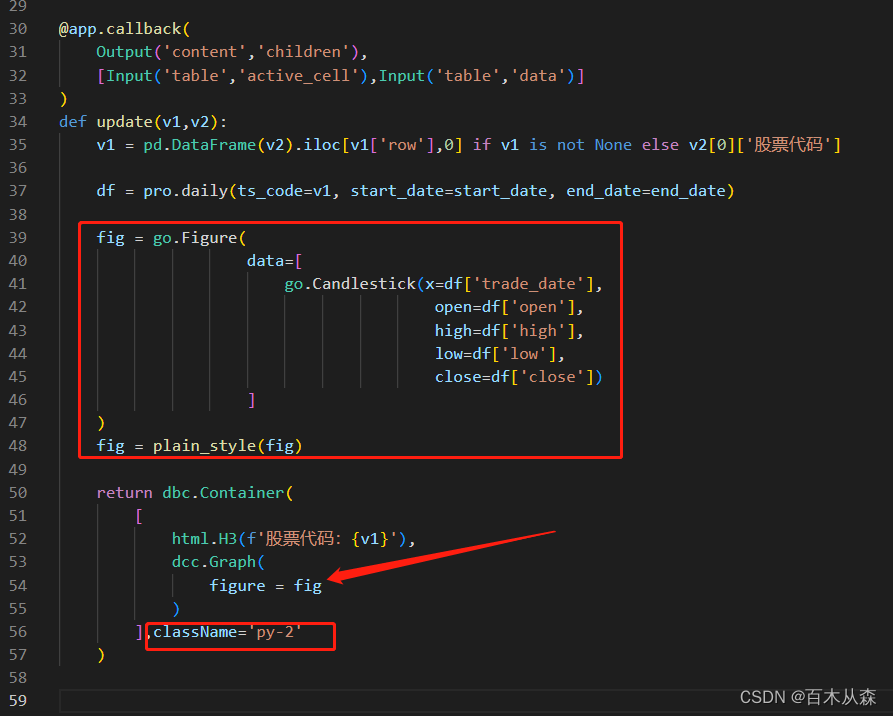Click the 'data' string on line 32
Image resolution: width=893 pixels, height=716 pixels.
[538, 76]
